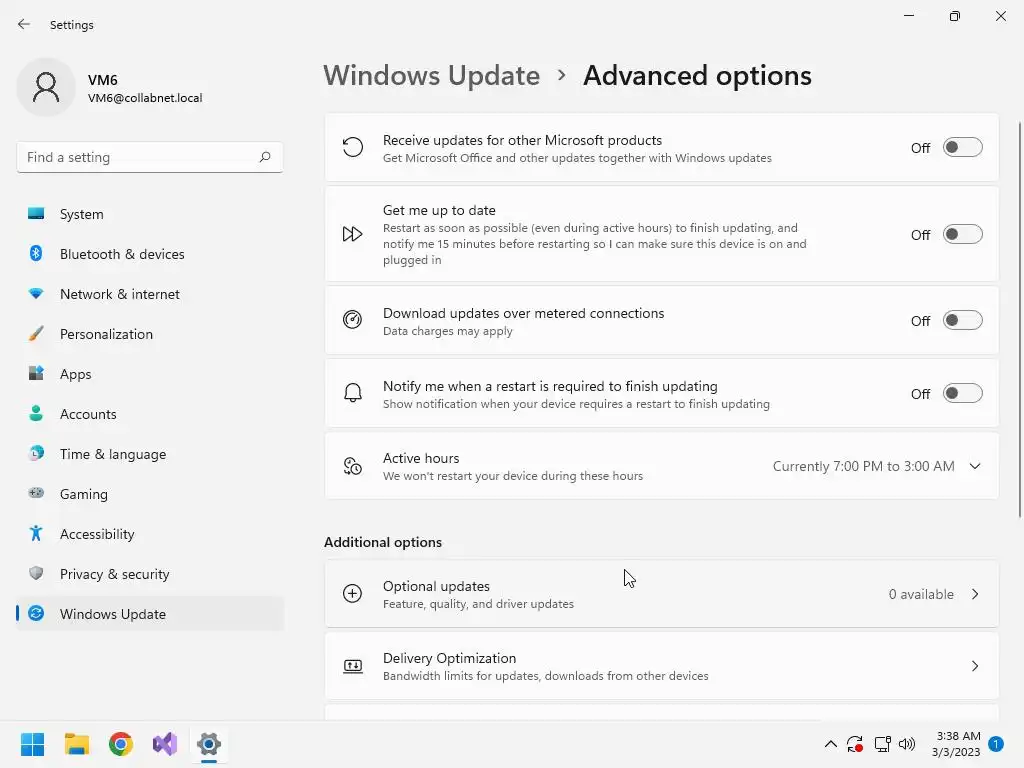Go back to Windows Update breadcrumb
Image resolution: width=1024 pixels, height=768 pixels.
coord(432,76)
